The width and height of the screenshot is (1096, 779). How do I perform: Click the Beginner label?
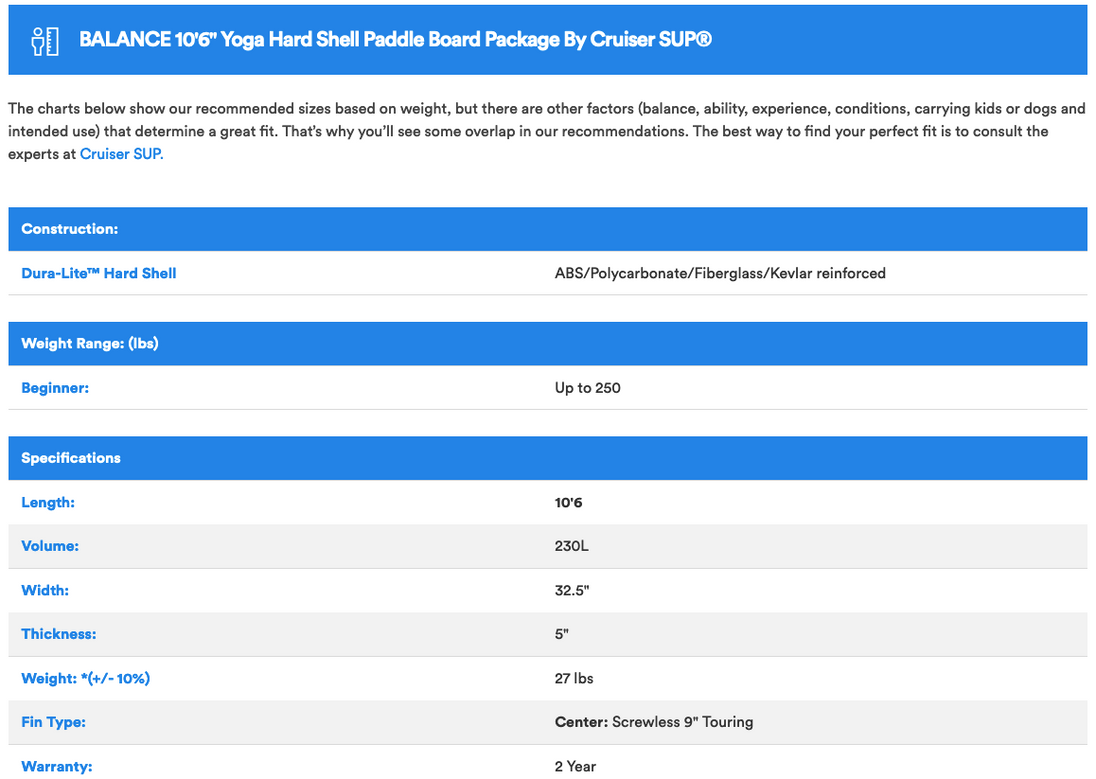[x=55, y=388]
